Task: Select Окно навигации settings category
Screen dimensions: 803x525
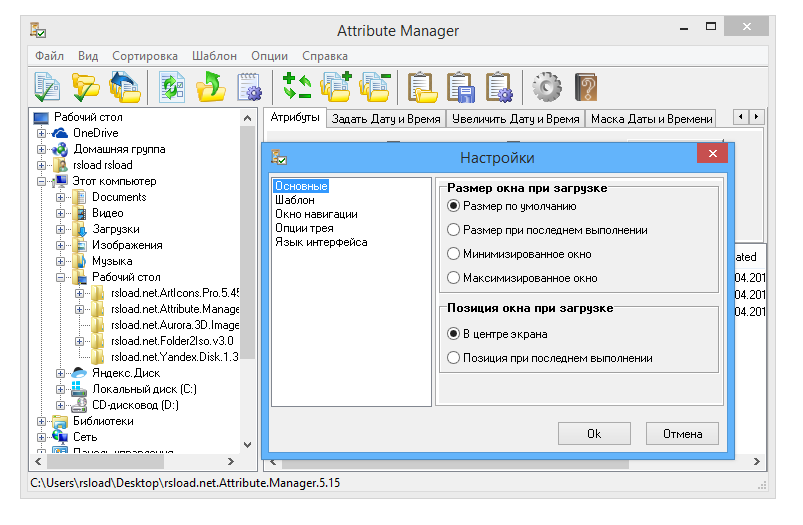Action: coord(316,214)
